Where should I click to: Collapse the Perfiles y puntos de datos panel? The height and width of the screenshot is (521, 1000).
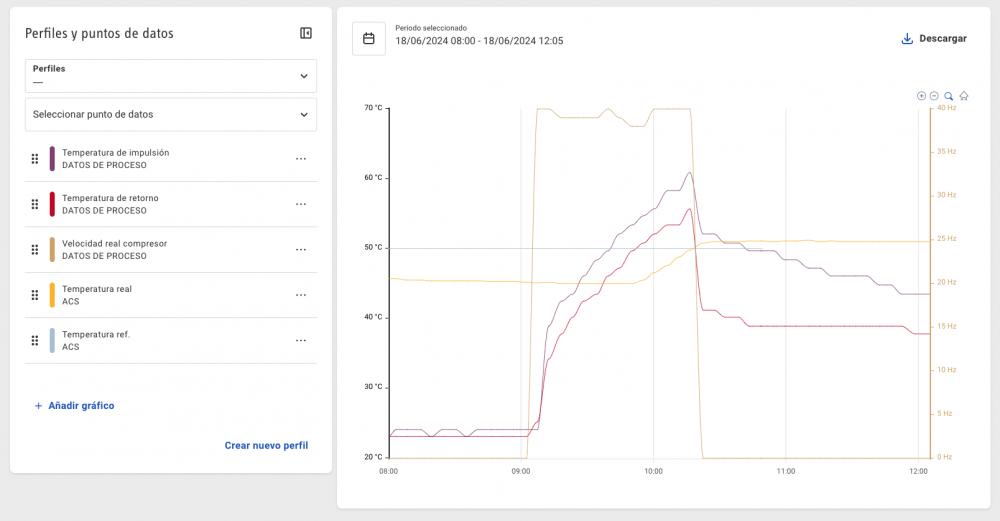point(306,33)
